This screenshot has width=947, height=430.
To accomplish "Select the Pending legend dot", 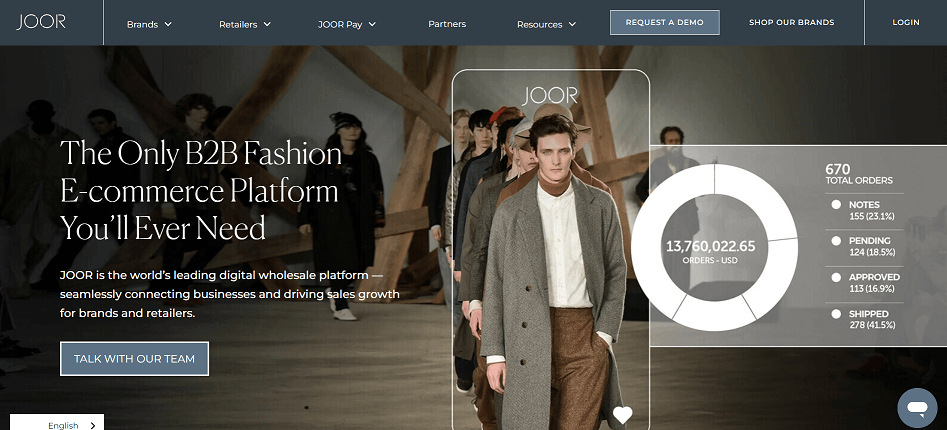I will pos(836,241).
